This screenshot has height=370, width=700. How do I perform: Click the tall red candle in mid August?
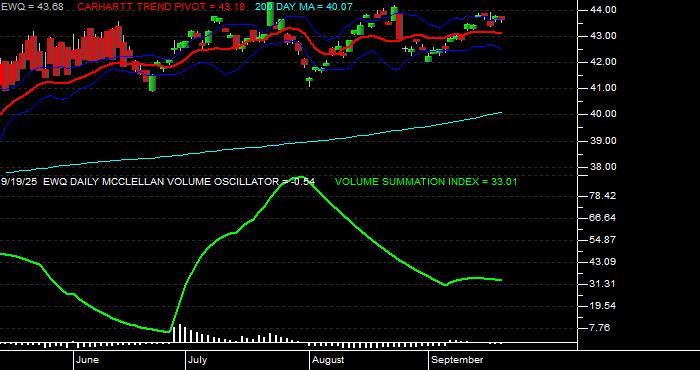tap(399, 25)
